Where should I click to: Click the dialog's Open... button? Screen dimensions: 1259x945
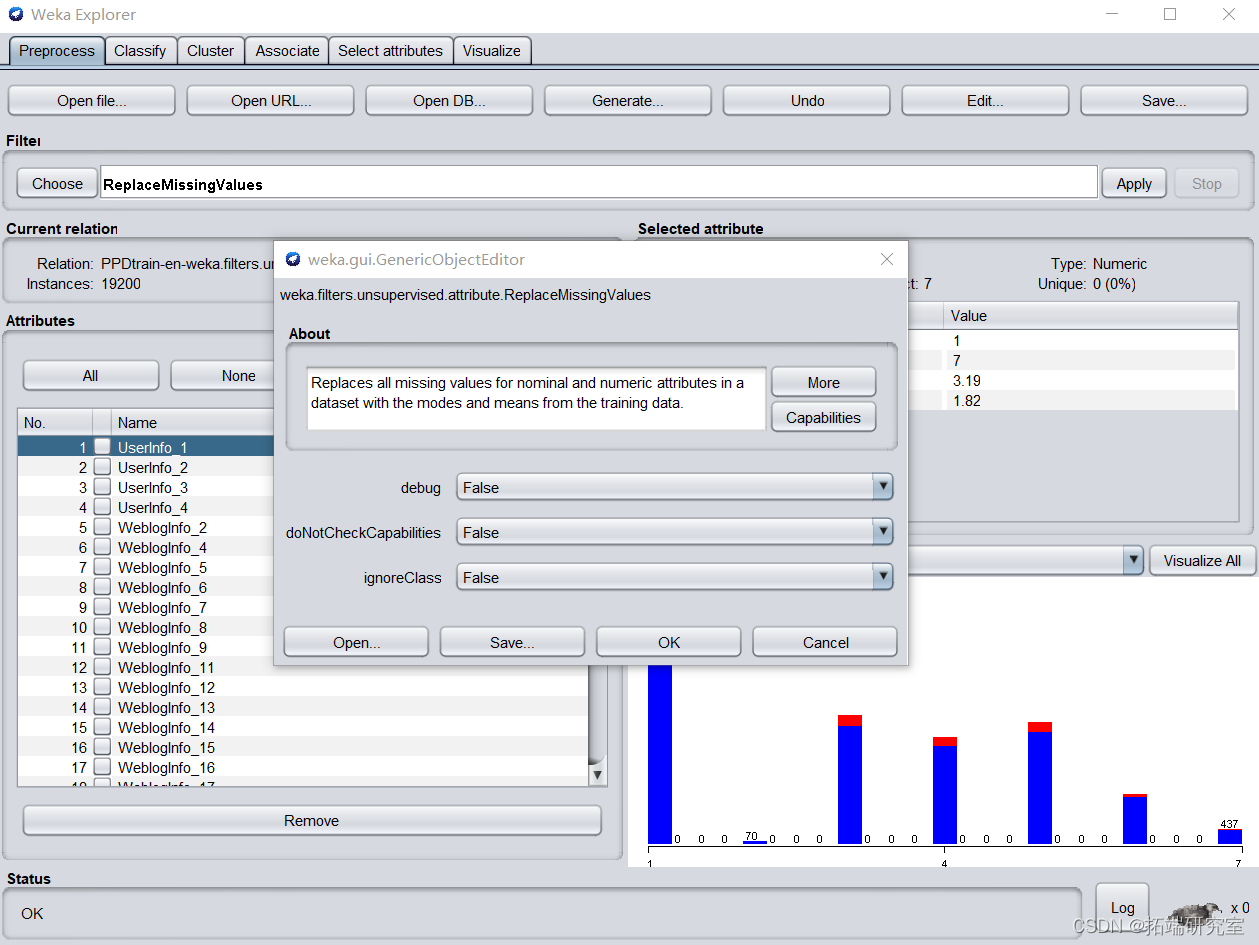pyautogui.click(x=356, y=642)
